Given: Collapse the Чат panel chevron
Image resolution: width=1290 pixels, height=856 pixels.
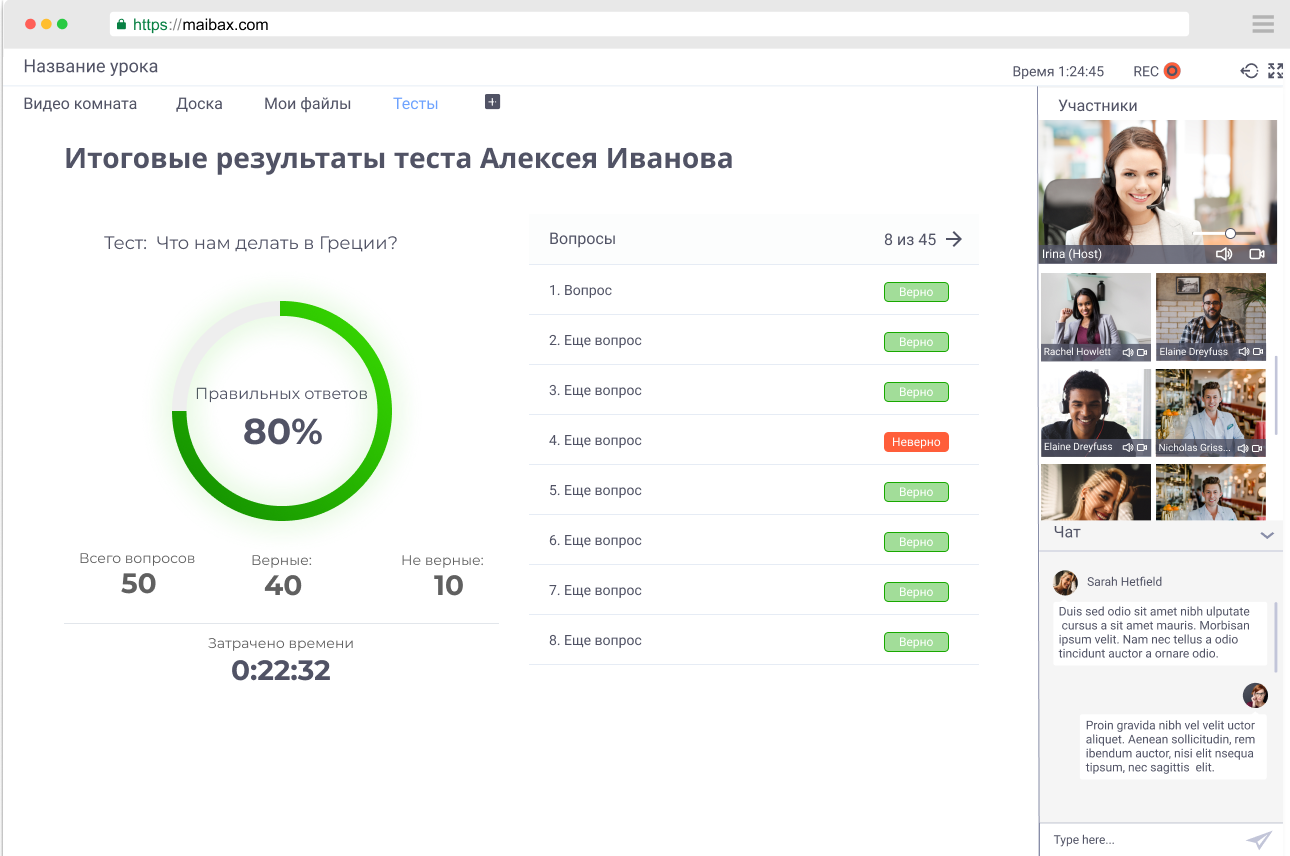Looking at the screenshot, I should (1268, 535).
